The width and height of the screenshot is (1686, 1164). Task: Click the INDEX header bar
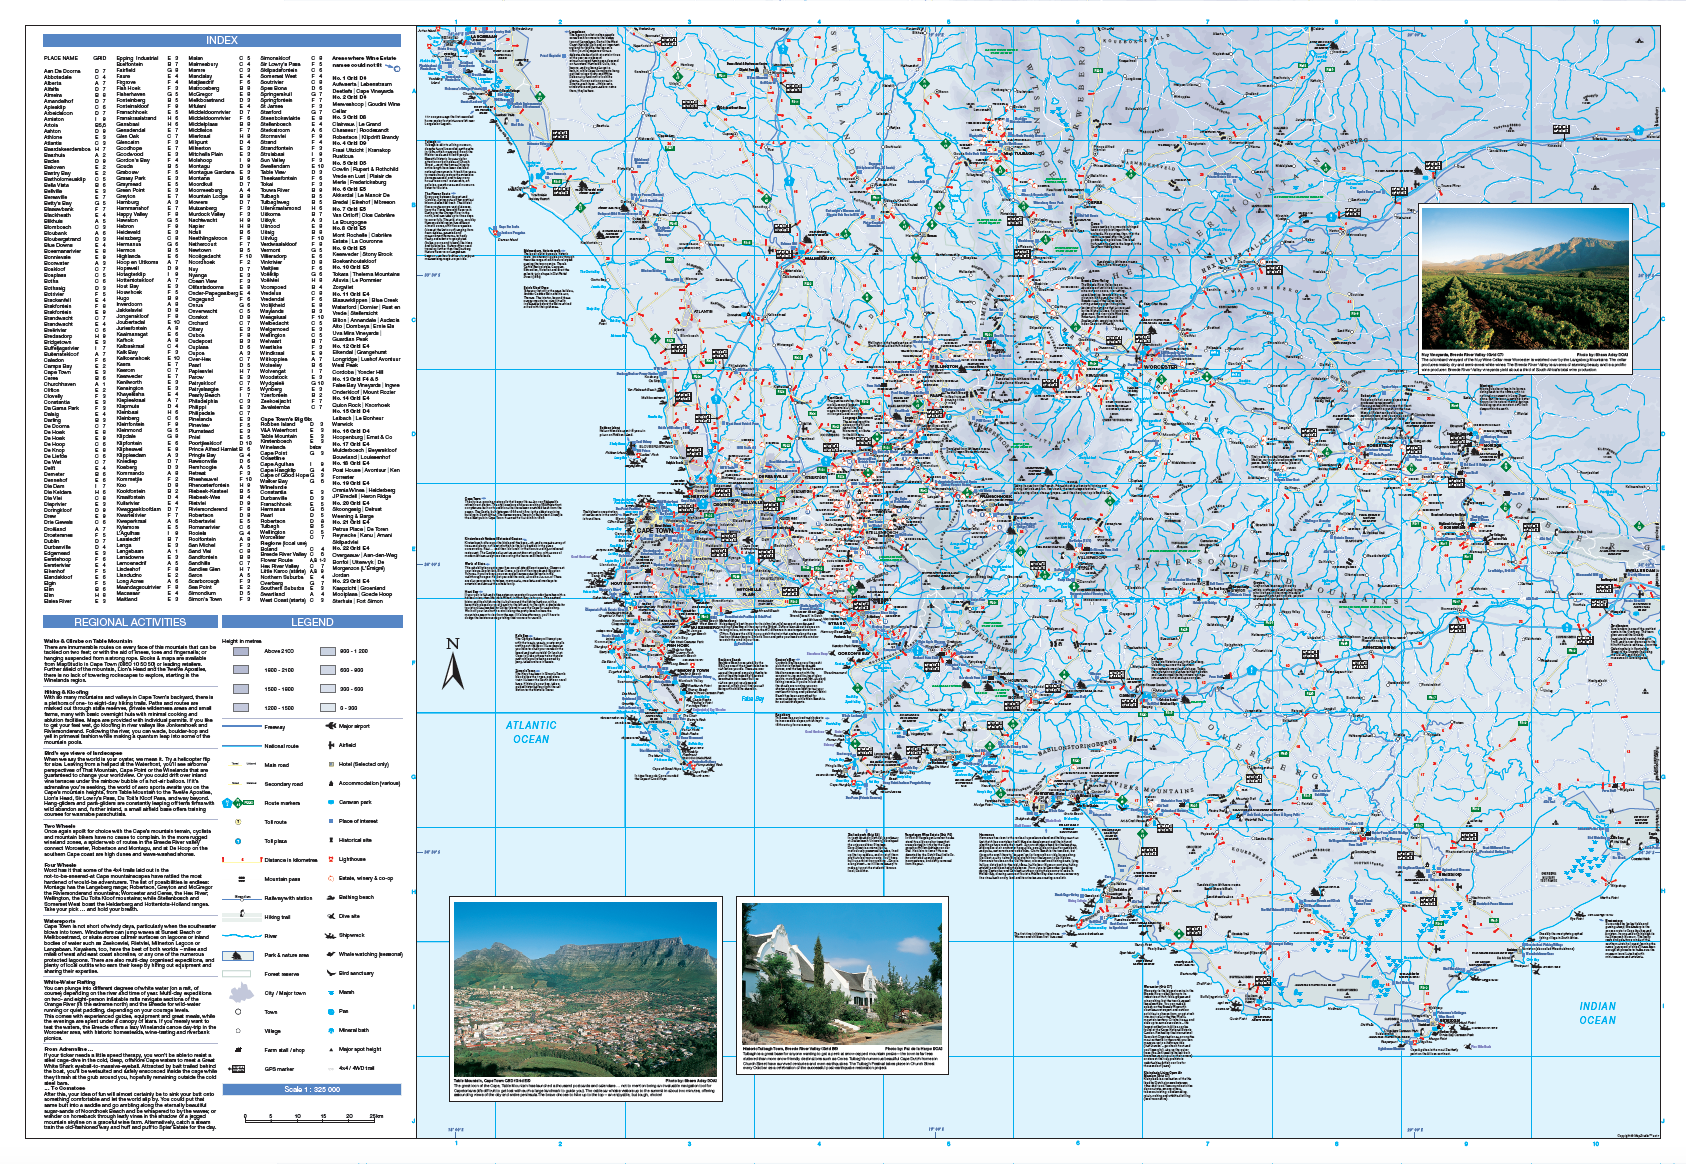point(222,40)
